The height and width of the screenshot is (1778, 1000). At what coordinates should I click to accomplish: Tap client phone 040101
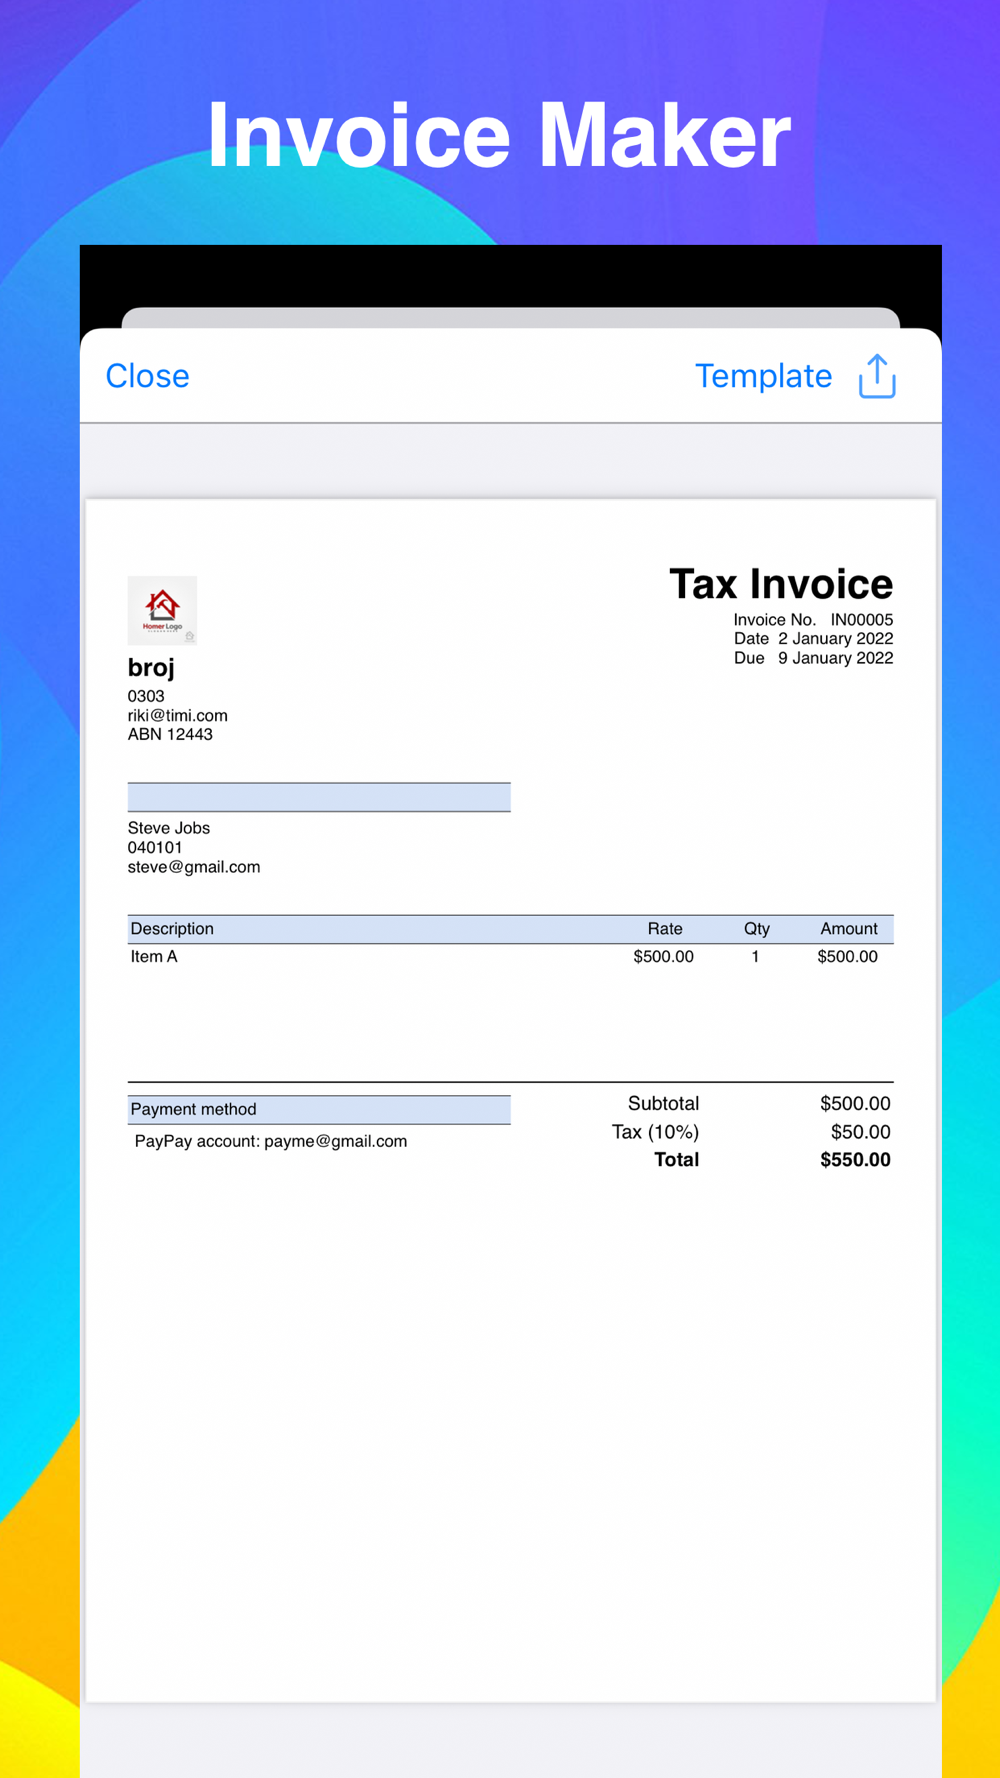point(155,848)
